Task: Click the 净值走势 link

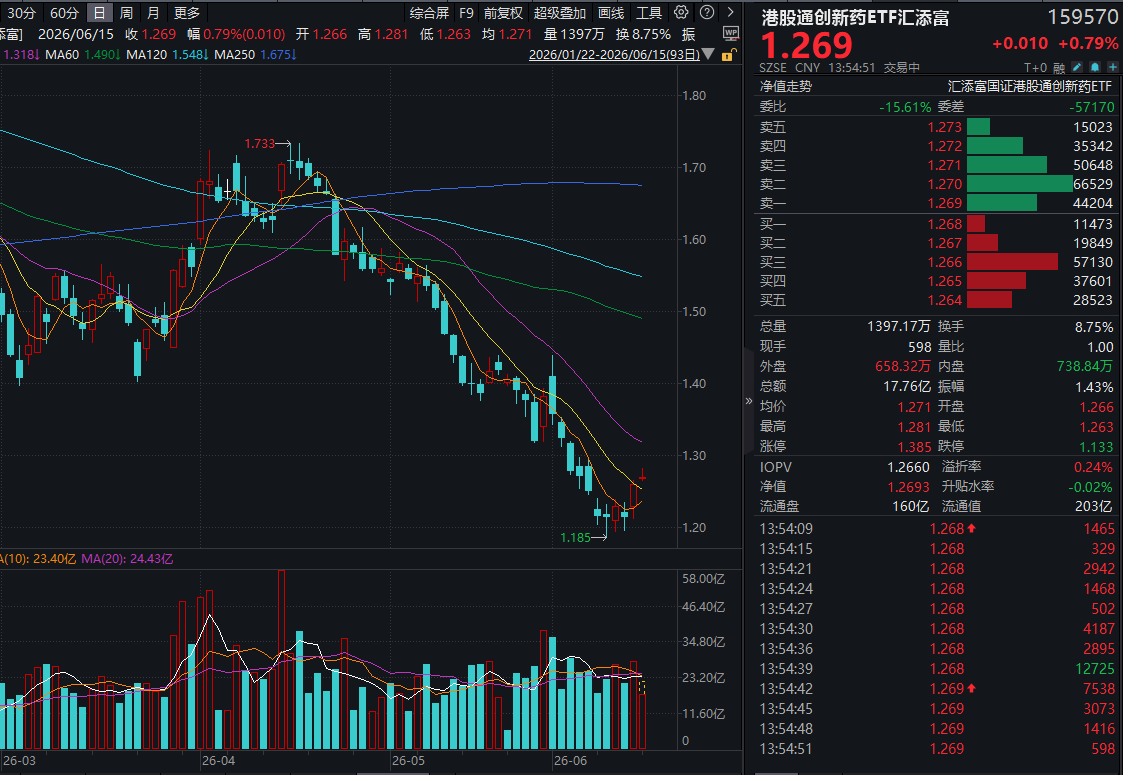Action: (x=786, y=87)
